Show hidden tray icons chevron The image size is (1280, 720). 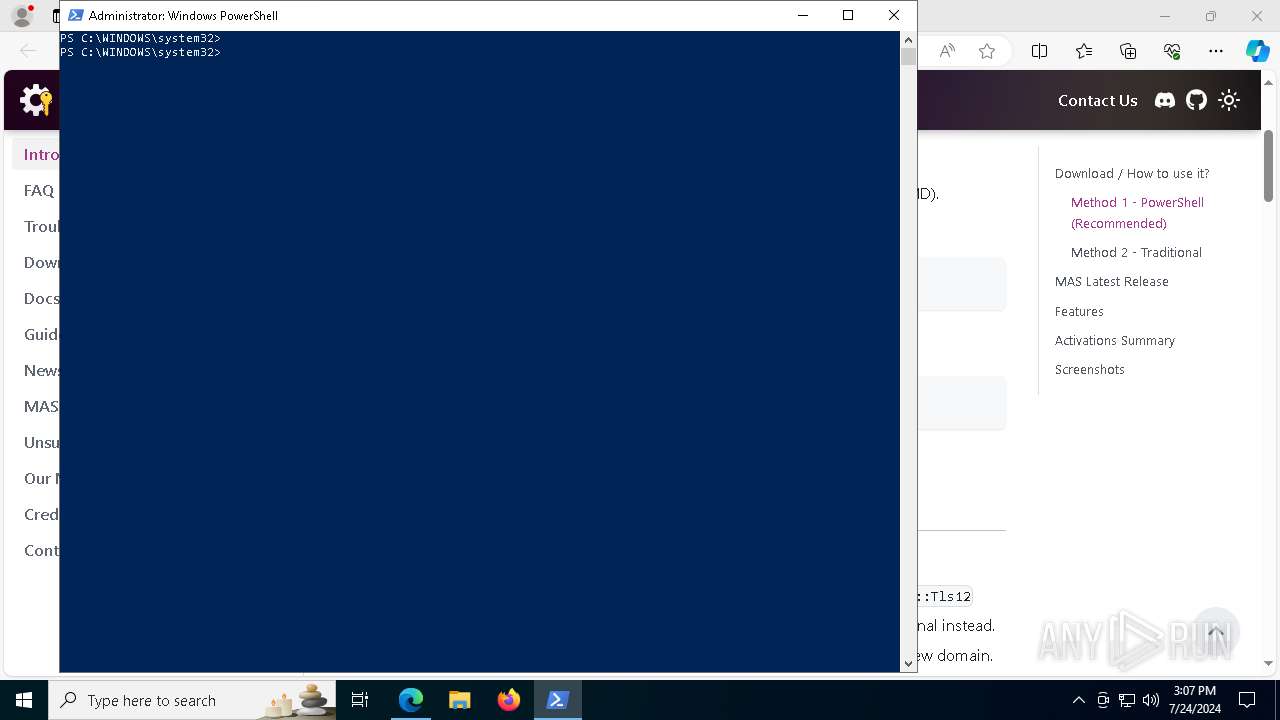click(1079, 700)
